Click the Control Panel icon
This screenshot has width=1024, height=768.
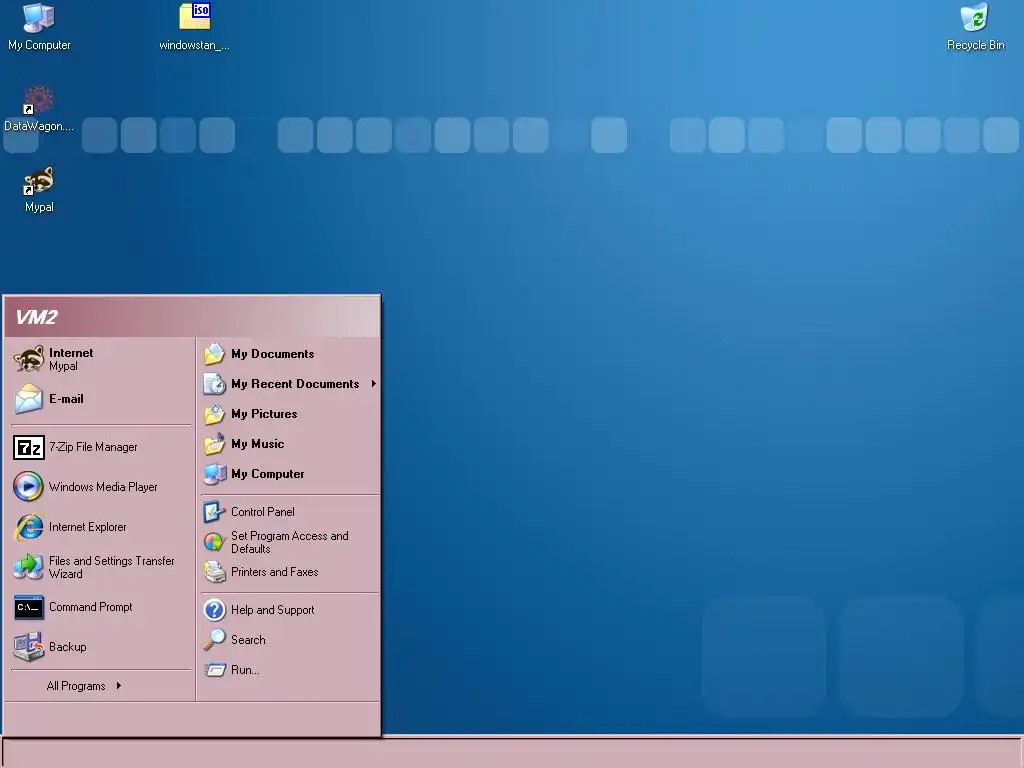click(214, 512)
